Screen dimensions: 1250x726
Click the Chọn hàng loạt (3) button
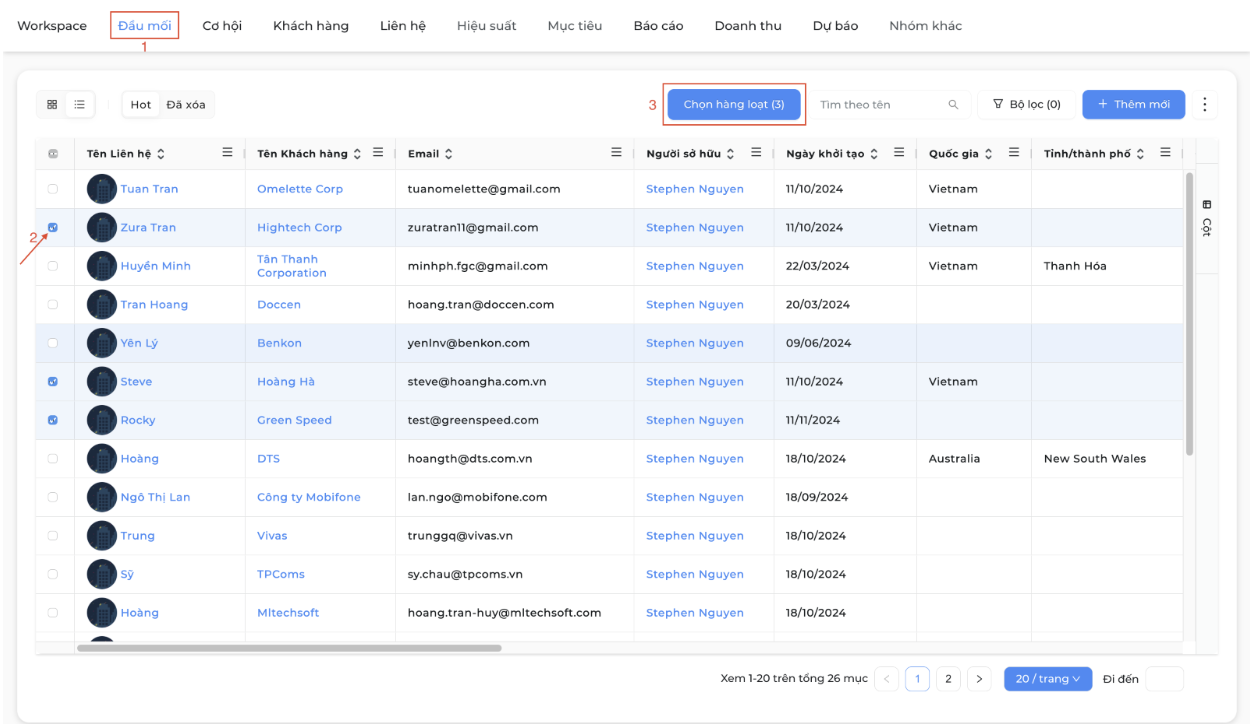(734, 104)
